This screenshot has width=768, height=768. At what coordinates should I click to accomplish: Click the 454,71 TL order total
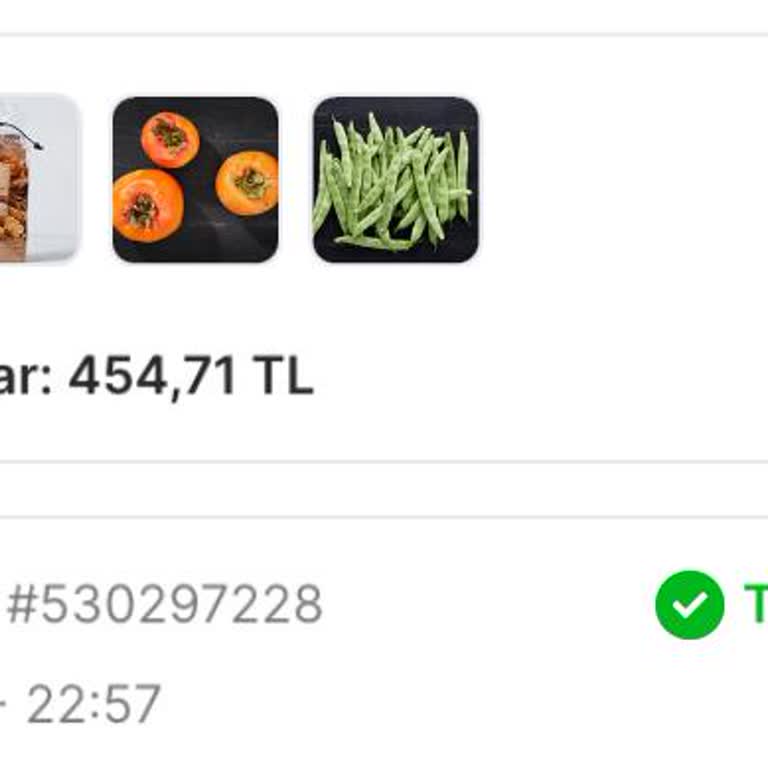pyautogui.click(x=191, y=376)
